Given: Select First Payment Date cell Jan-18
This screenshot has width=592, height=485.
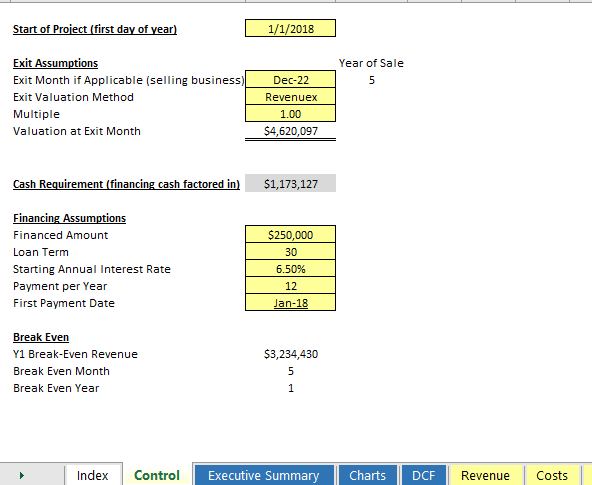Looking at the screenshot, I should tap(290, 303).
